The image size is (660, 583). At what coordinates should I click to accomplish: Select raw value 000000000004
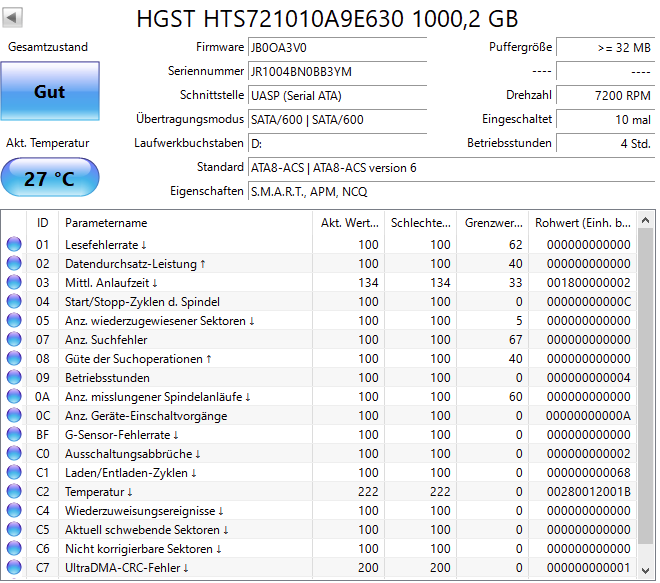tap(588, 378)
